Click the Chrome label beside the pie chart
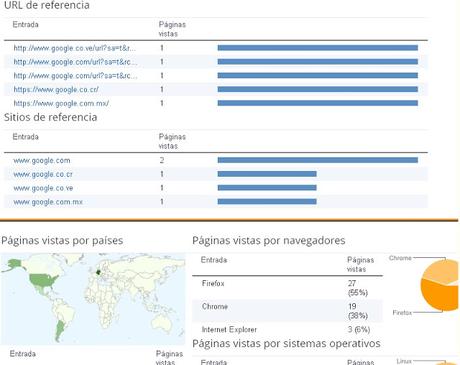 (x=400, y=258)
